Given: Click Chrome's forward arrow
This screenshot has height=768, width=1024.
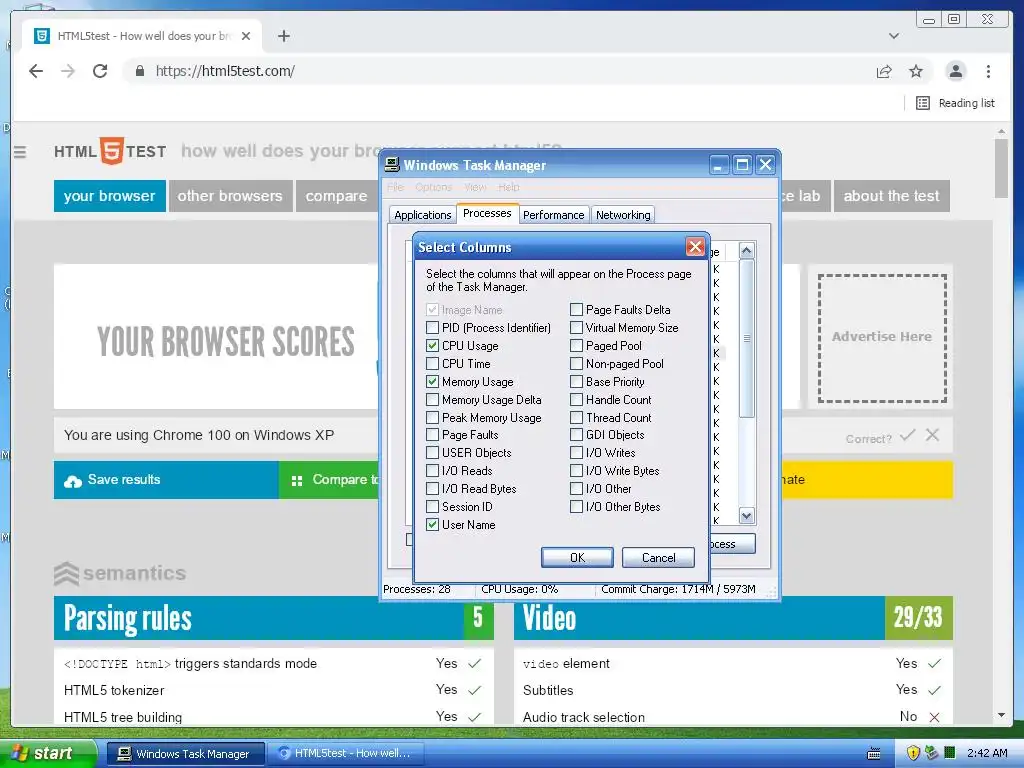Looking at the screenshot, I should [68, 71].
